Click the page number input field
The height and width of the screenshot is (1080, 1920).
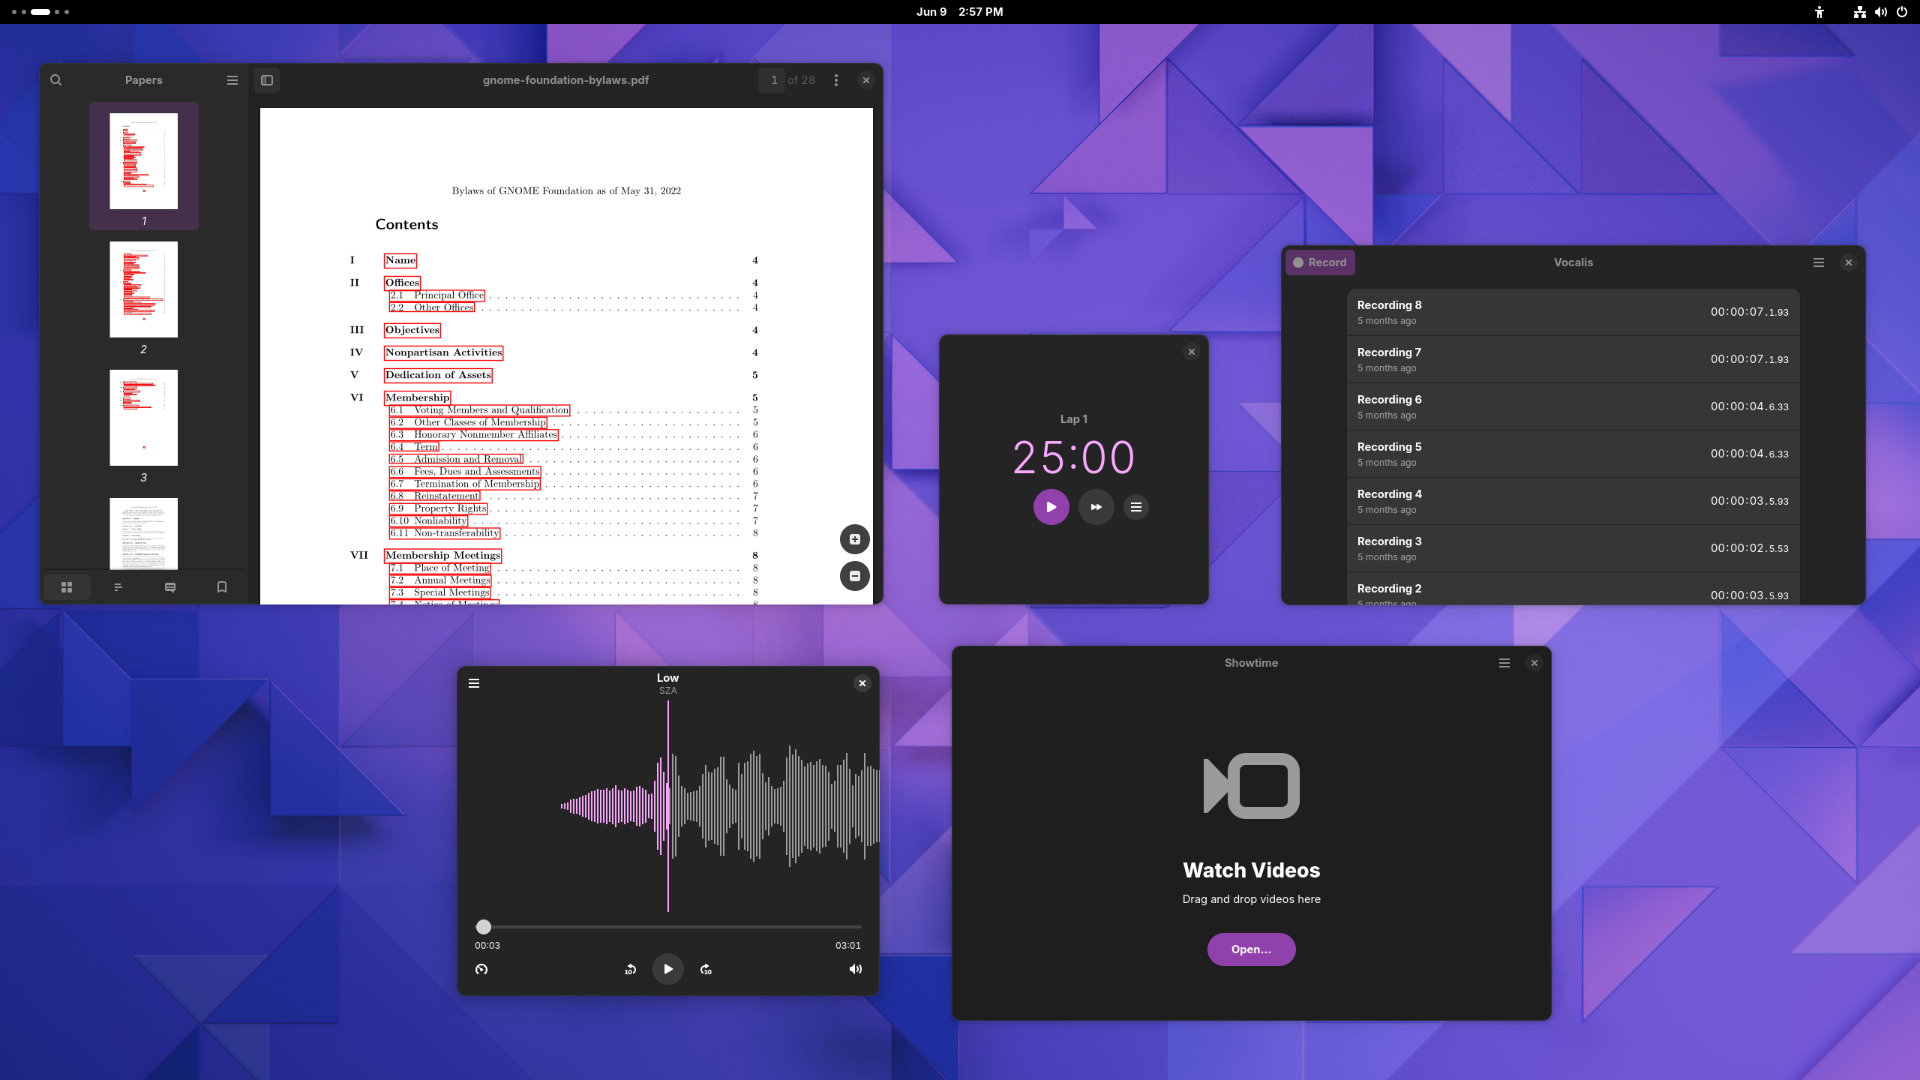point(773,80)
